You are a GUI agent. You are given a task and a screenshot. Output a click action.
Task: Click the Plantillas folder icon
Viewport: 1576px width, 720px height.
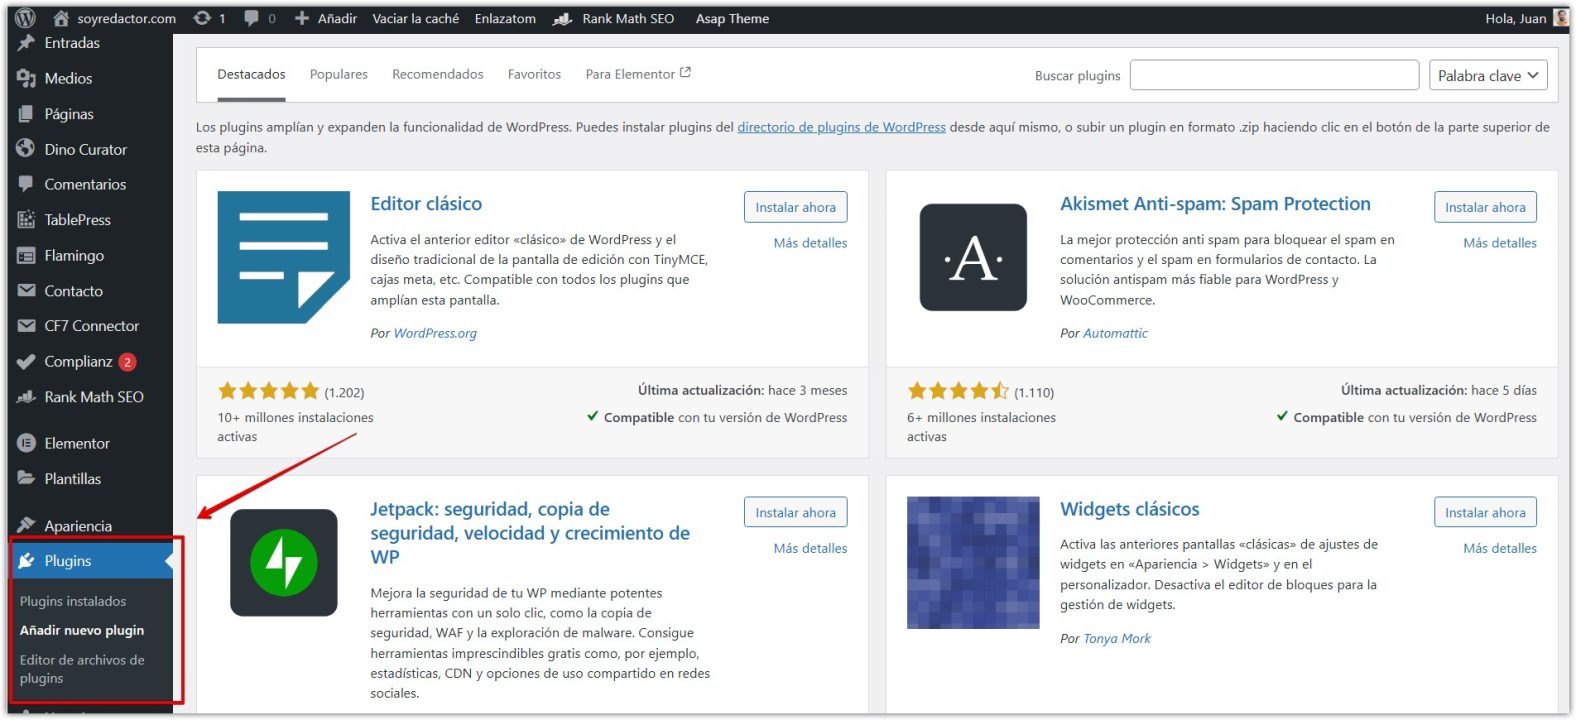click(x=26, y=478)
